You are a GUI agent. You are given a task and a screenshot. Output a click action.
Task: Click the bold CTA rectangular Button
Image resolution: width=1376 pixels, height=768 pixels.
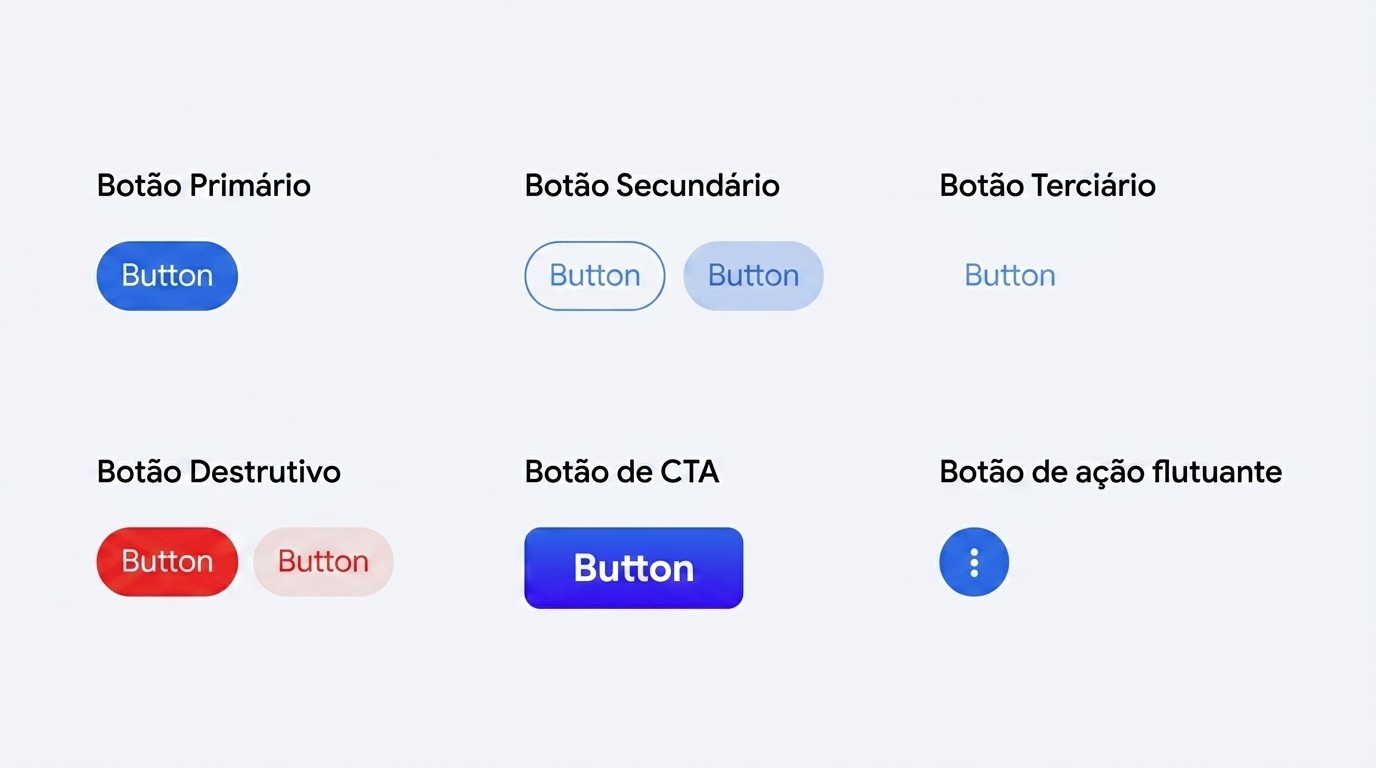[634, 568]
